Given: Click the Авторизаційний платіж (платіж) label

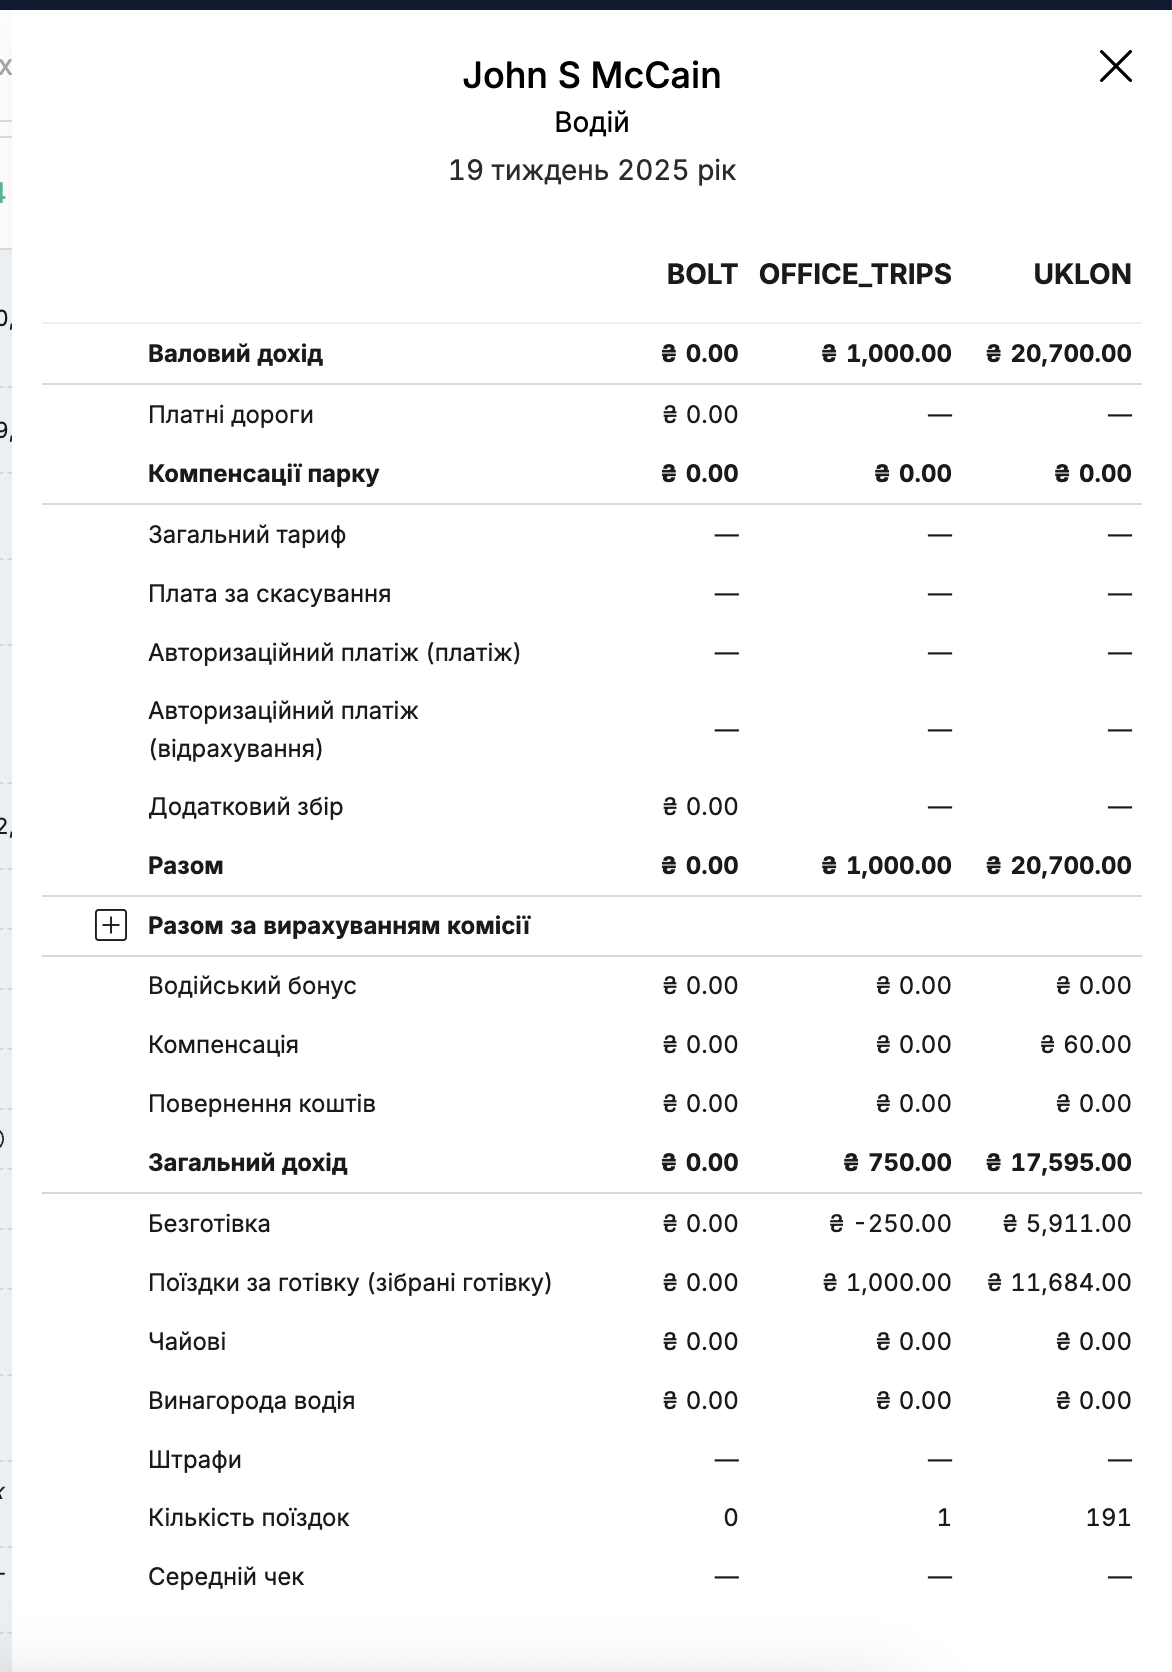Looking at the screenshot, I should tap(334, 652).
